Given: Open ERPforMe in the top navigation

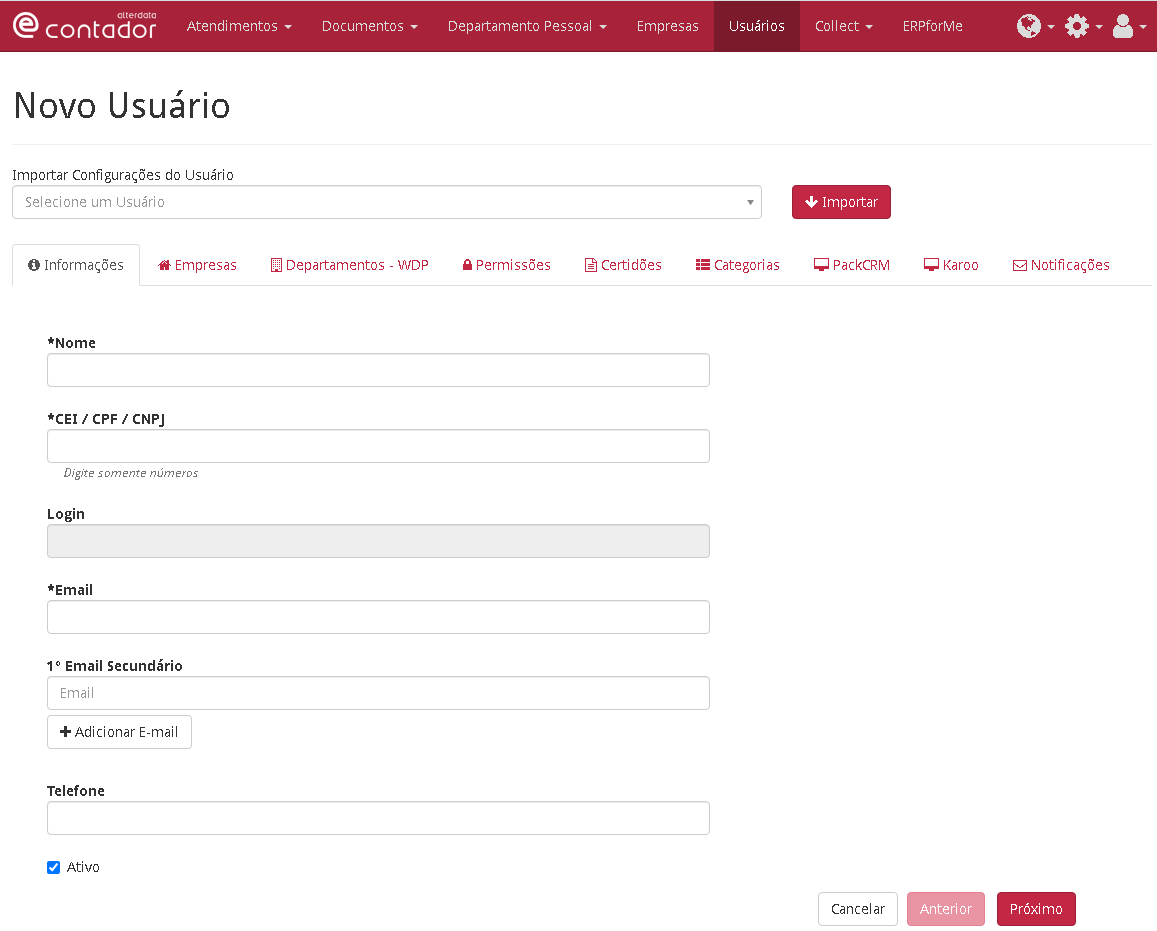Looking at the screenshot, I should (x=933, y=26).
